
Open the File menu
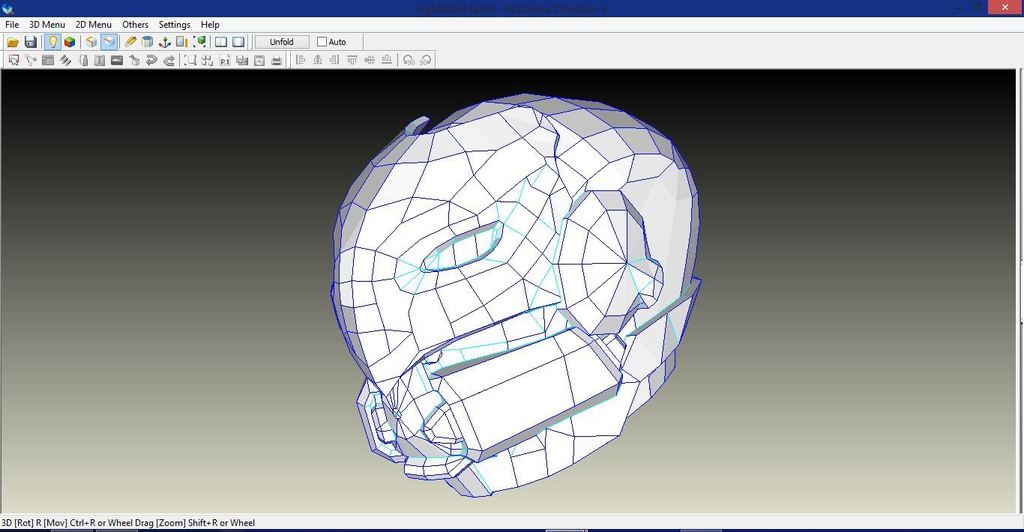pos(12,24)
